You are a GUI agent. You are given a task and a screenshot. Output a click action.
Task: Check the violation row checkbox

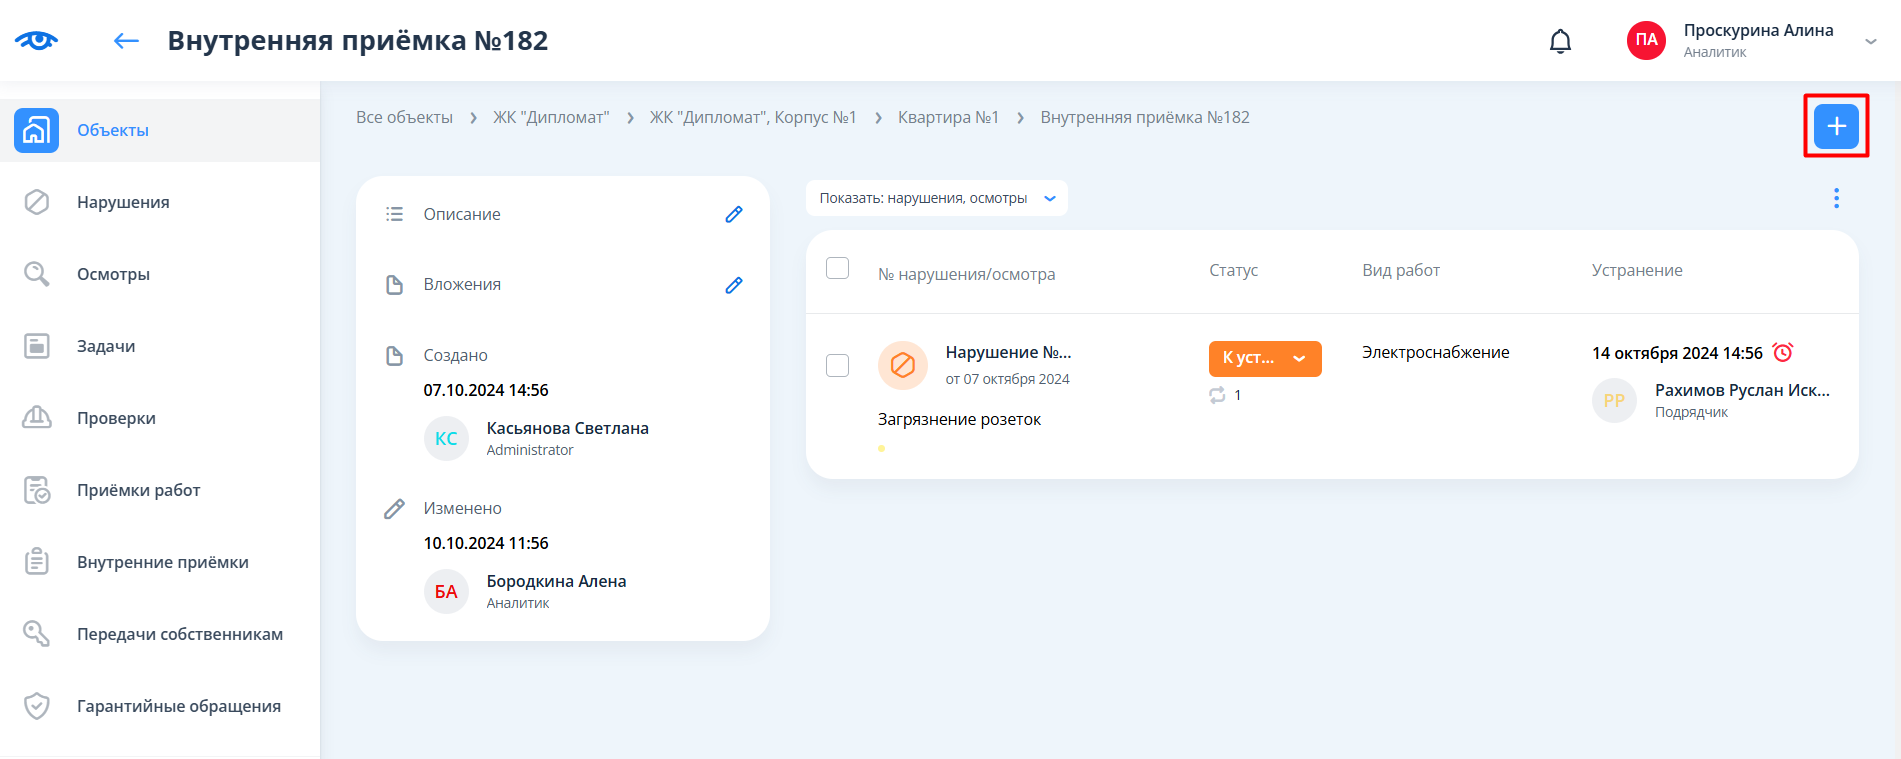(x=837, y=365)
